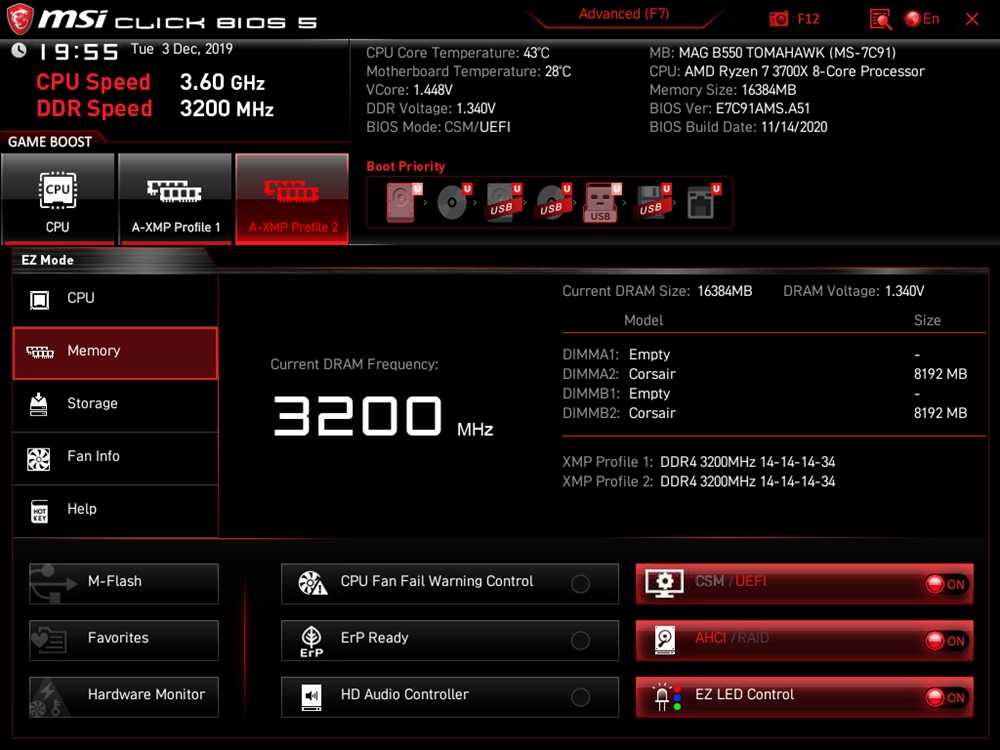Select the optical disc boot priority icon

[452, 203]
